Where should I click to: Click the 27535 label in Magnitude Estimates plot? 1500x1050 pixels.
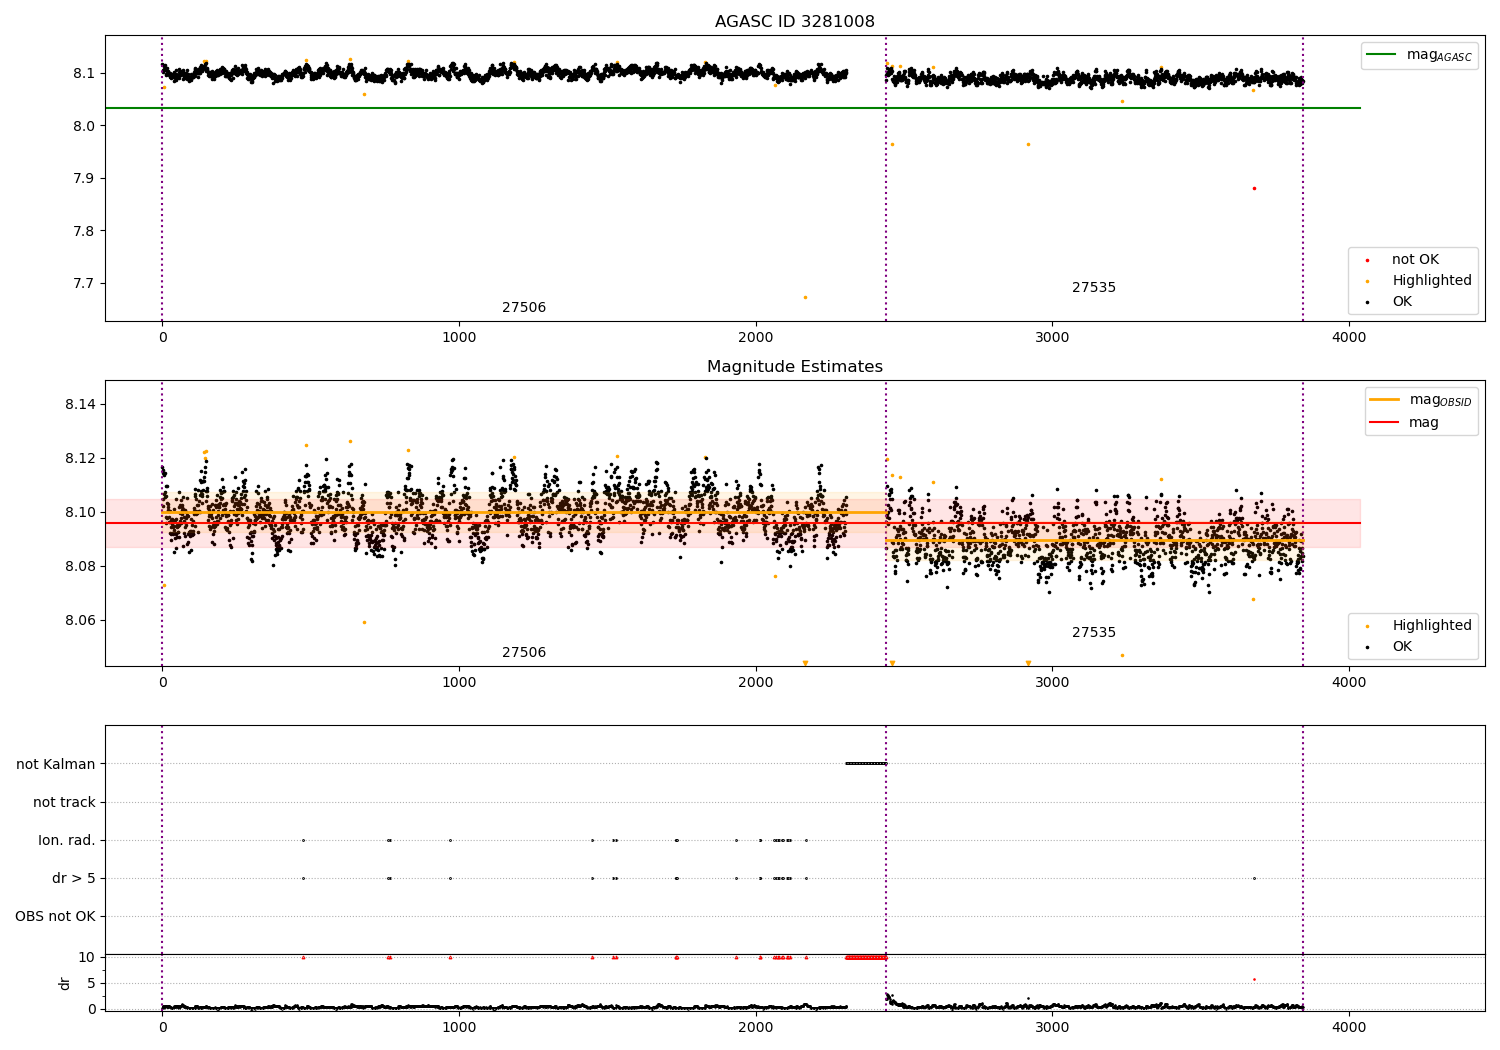pos(1094,633)
